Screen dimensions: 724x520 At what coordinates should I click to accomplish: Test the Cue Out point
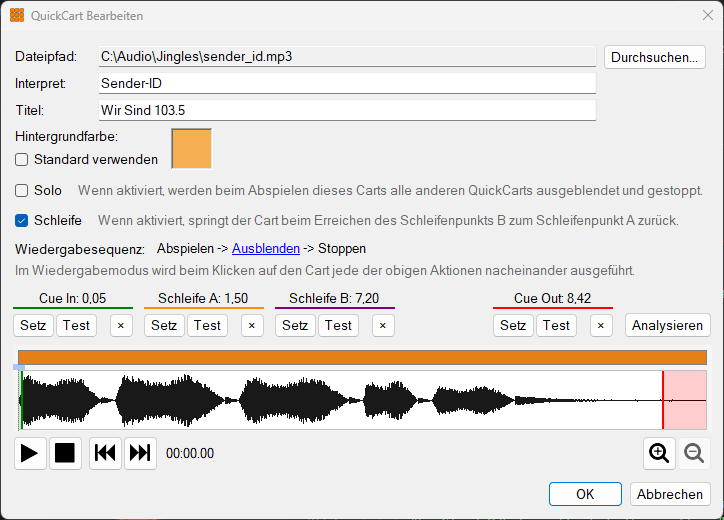(x=556, y=326)
